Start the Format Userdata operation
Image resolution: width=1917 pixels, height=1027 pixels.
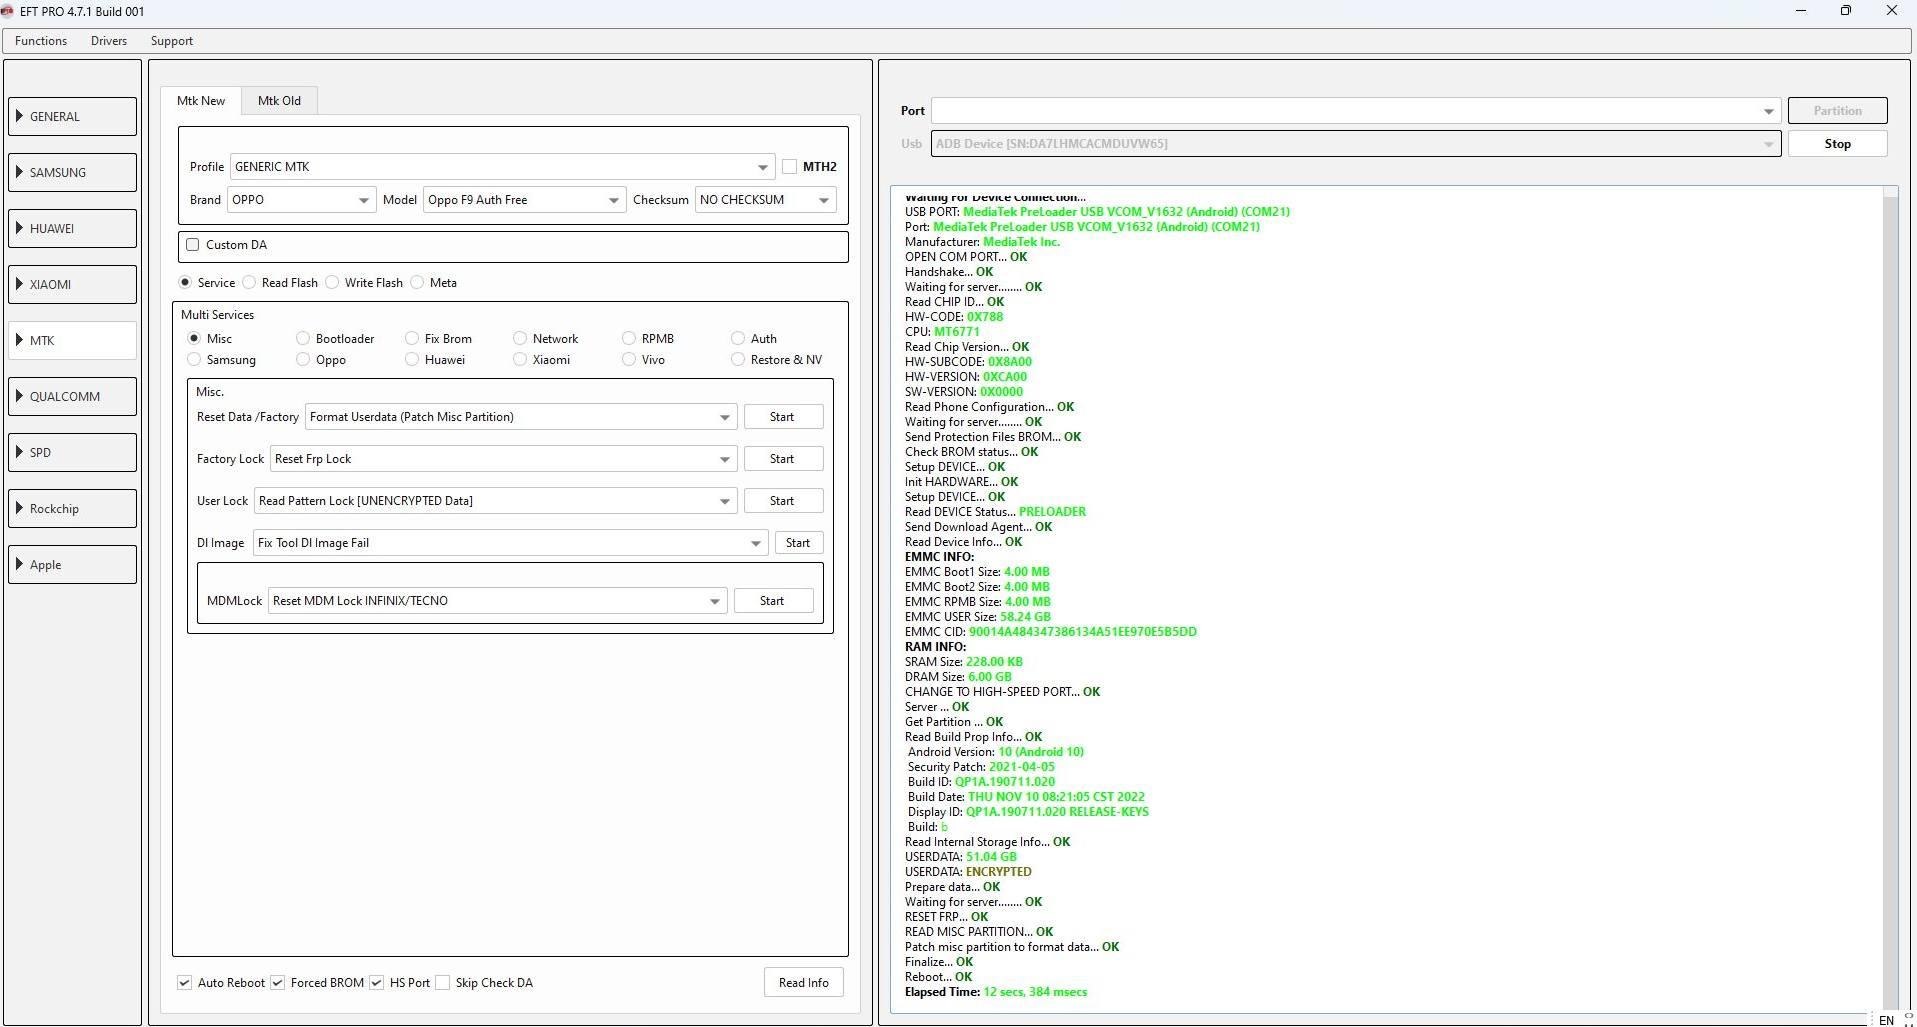coord(783,417)
